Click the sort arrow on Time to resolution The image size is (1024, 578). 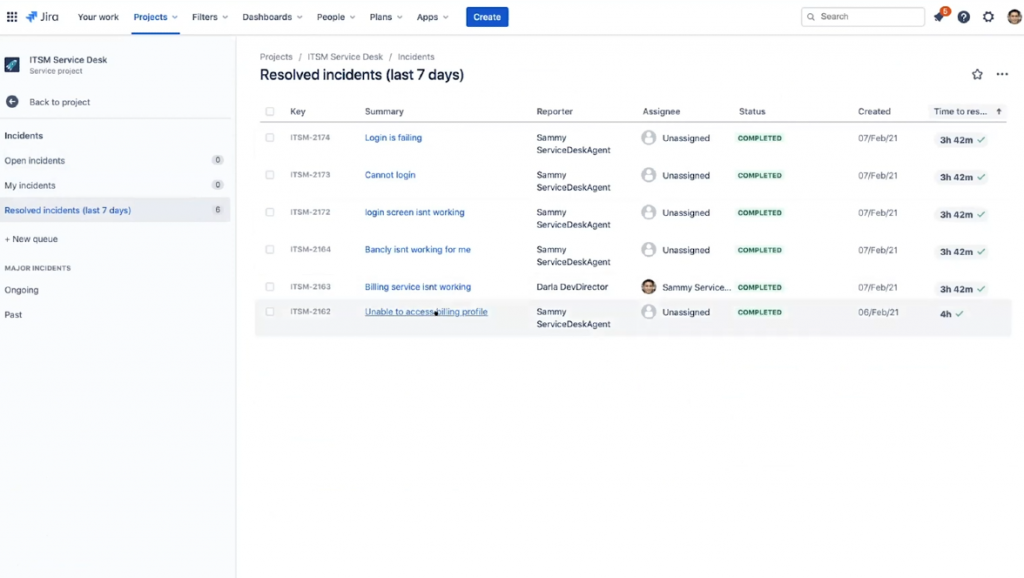999,112
